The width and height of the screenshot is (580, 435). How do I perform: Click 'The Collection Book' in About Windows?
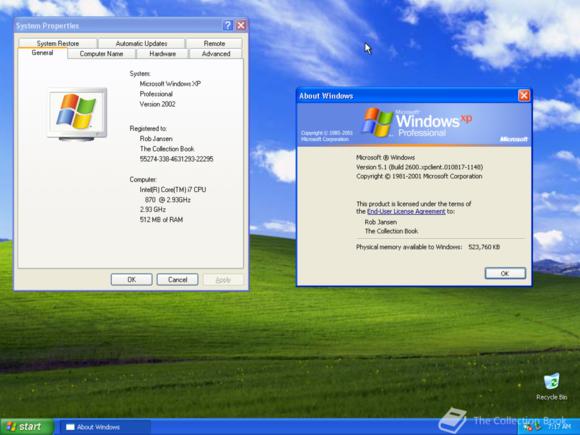391,231
